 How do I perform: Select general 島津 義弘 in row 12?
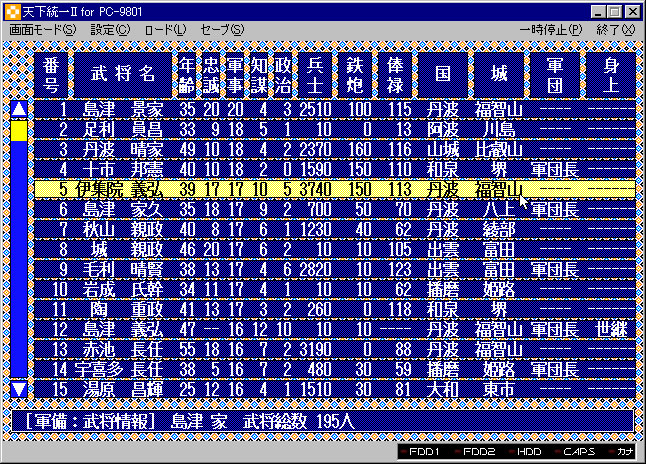335,329
